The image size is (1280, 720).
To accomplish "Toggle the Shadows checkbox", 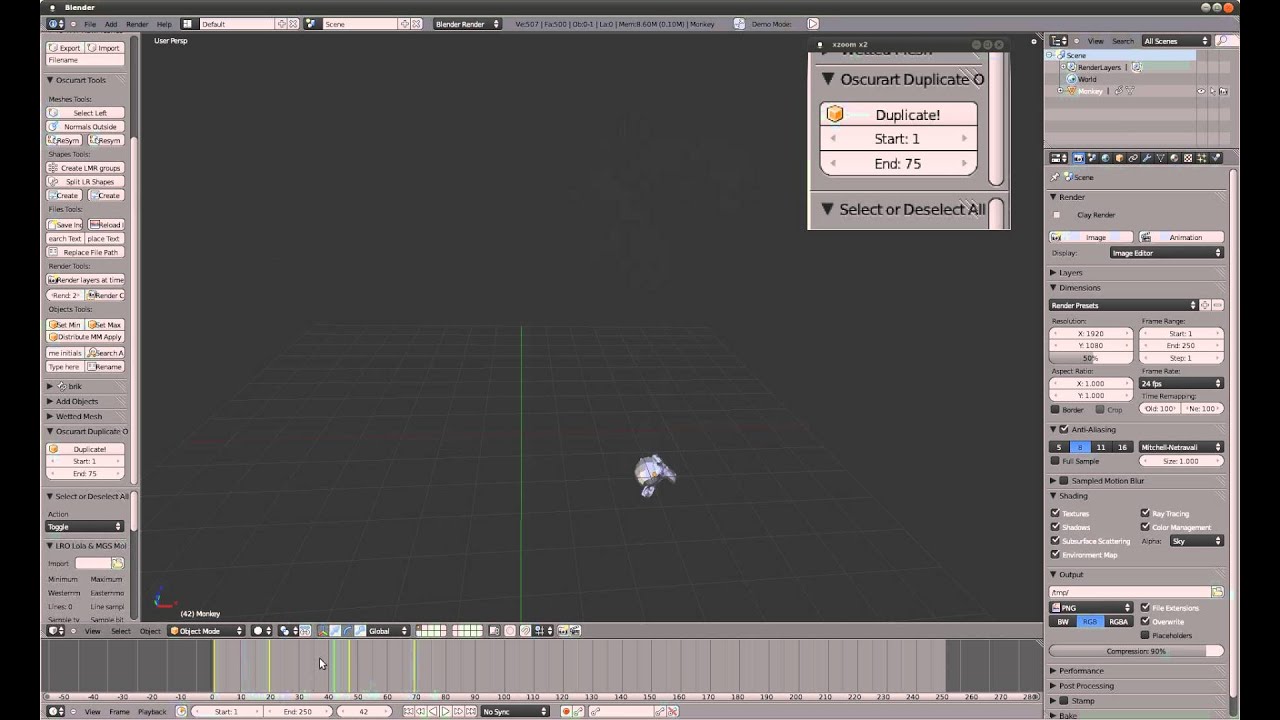I will pyautogui.click(x=1055, y=527).
